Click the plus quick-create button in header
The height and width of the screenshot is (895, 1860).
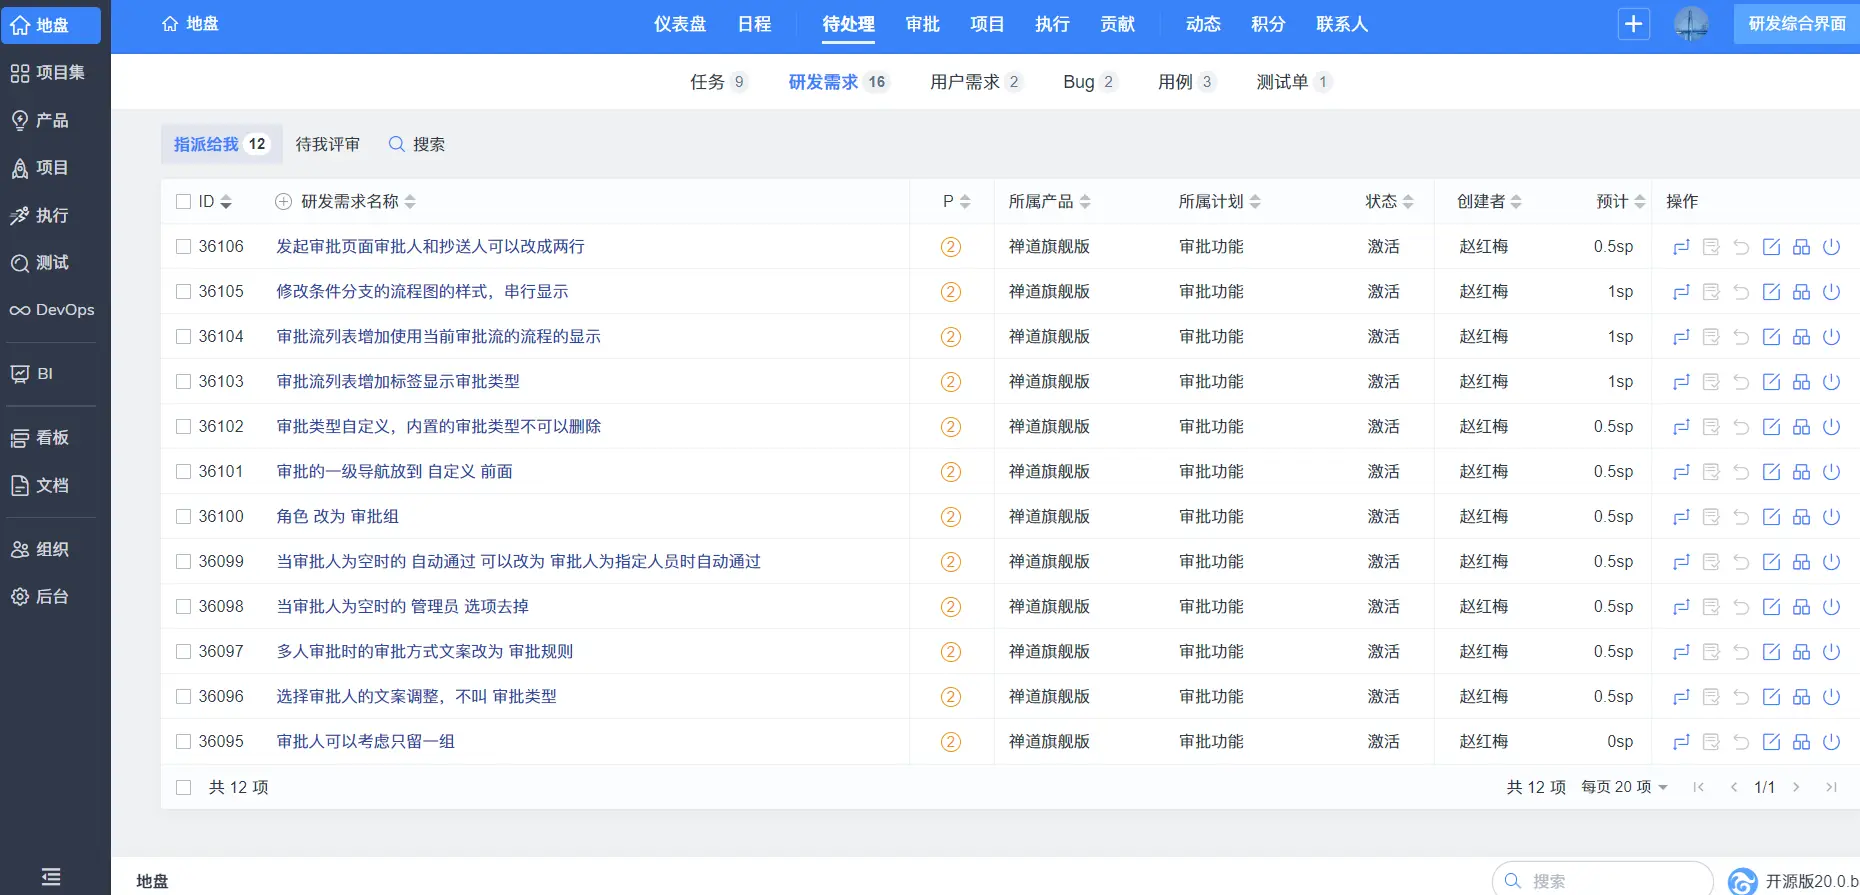(x=1634, y=24)
